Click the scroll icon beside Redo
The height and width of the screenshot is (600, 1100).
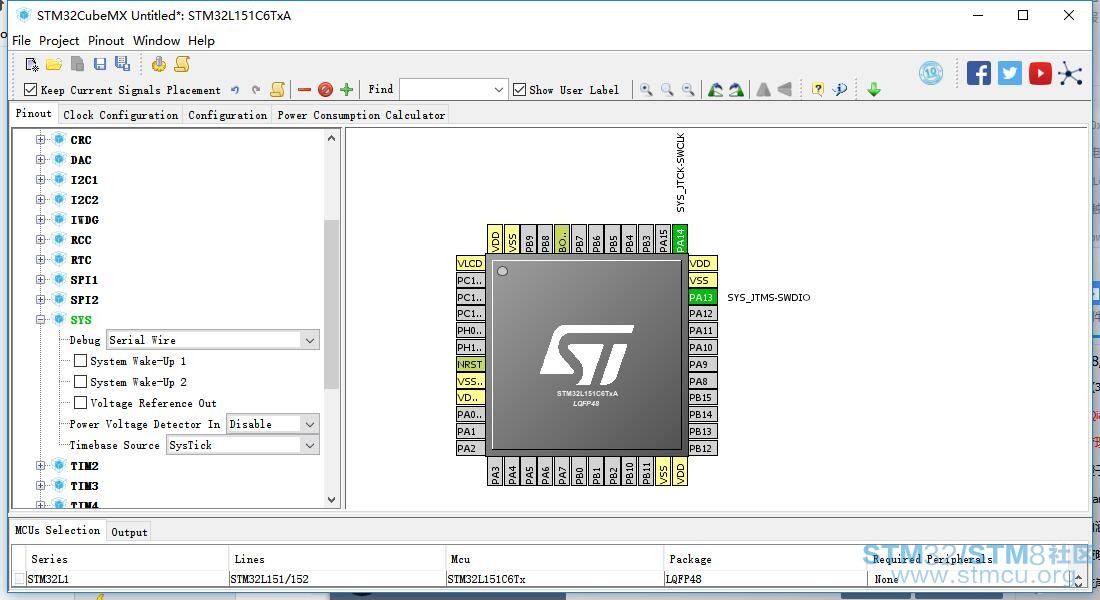point(278,90)
